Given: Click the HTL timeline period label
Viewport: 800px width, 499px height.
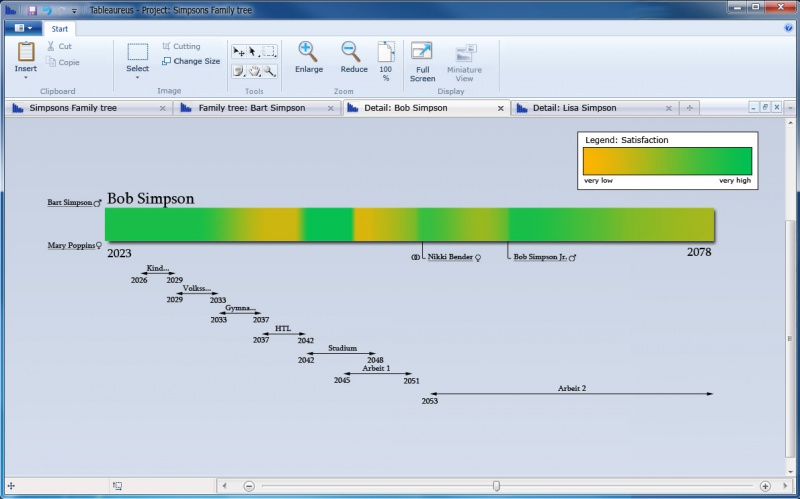Looking at the screenshot, I should (283, 329).
